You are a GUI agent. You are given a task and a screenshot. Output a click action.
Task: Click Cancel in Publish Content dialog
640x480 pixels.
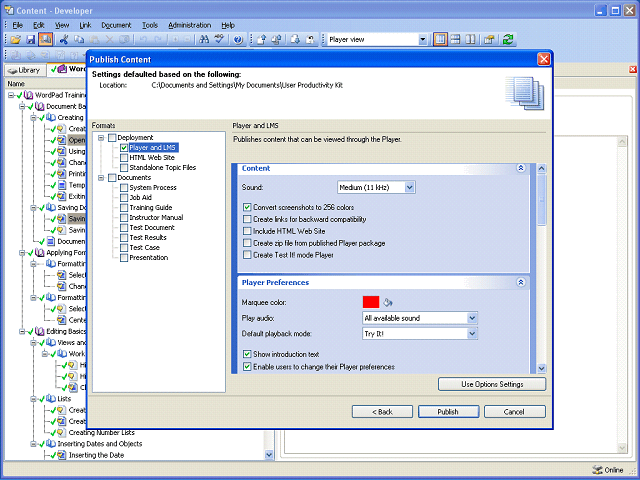pyautogui.click(x=514, y=412)
